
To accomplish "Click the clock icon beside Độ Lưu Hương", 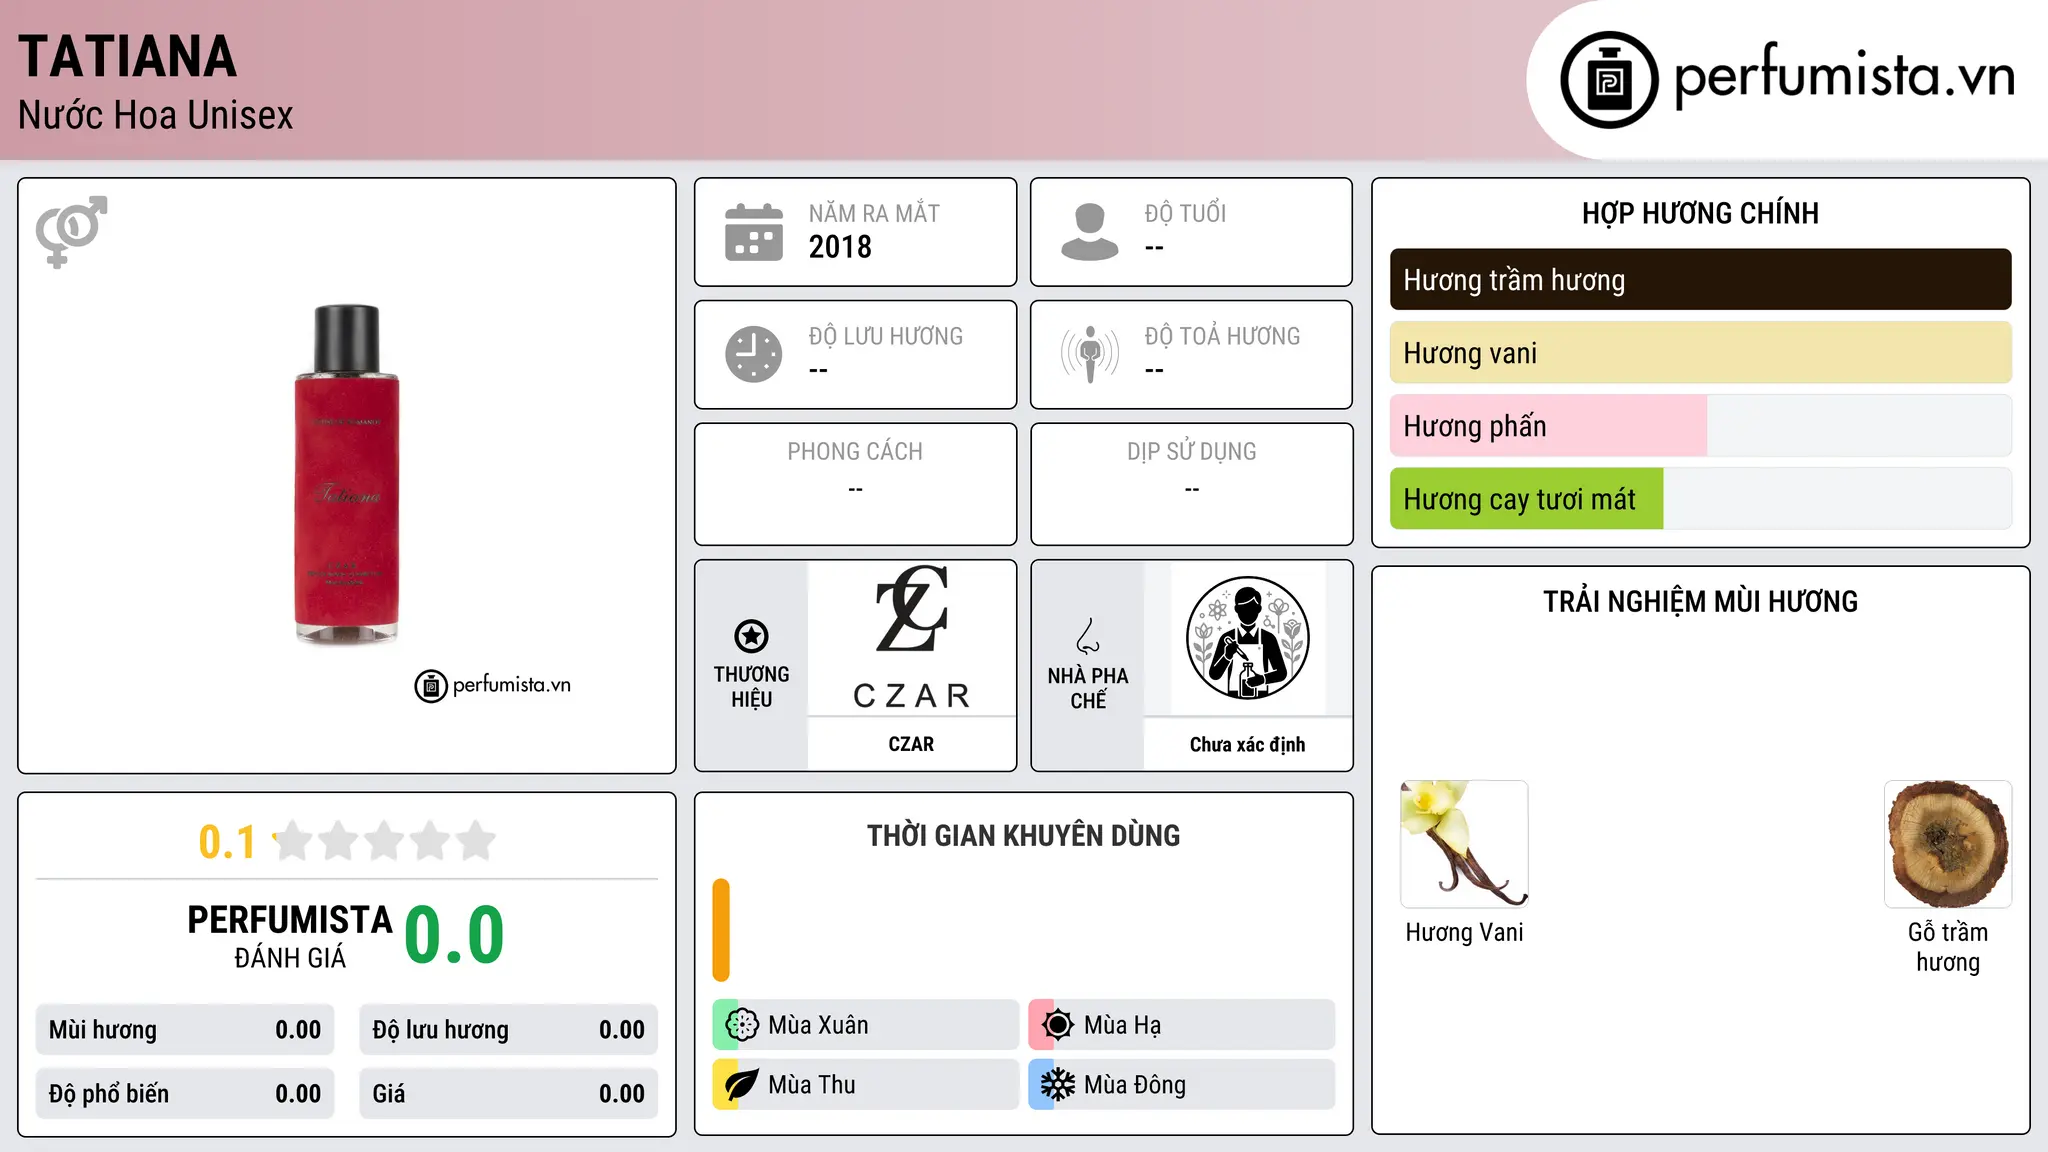I will (754, 354).
